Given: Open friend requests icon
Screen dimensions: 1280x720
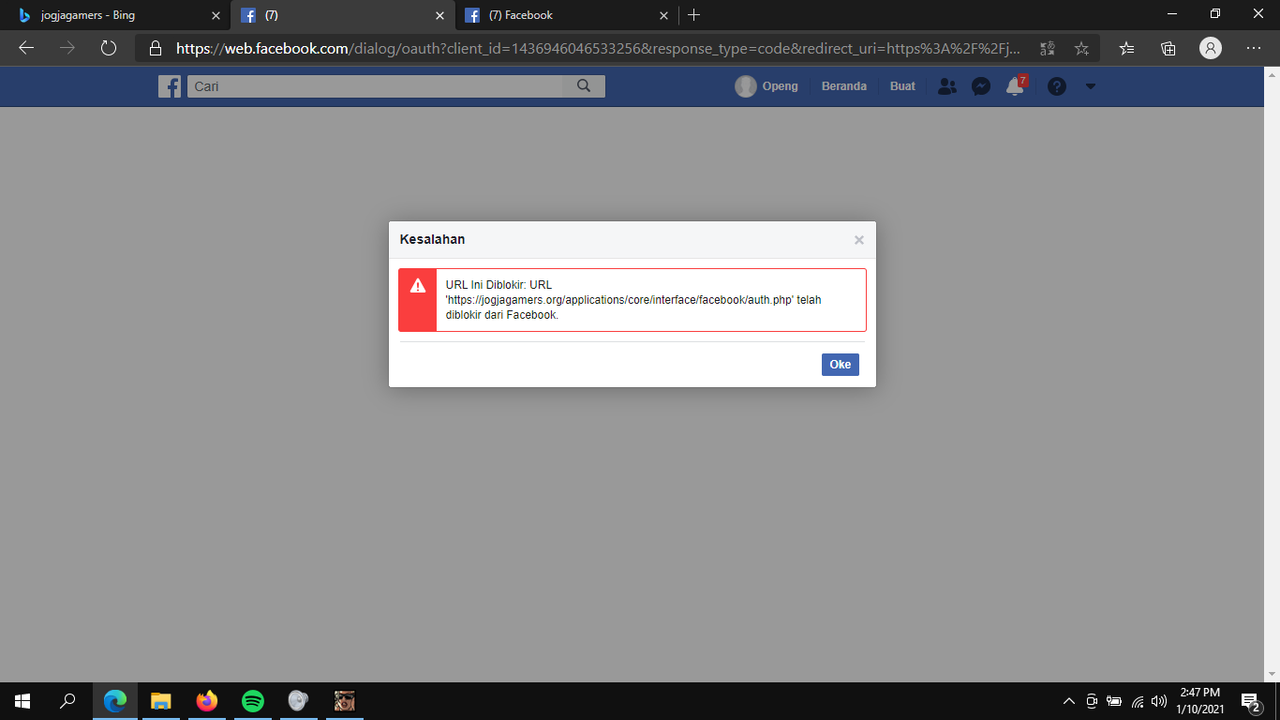Looking at the screenshot, I should [x=947, y=87].
